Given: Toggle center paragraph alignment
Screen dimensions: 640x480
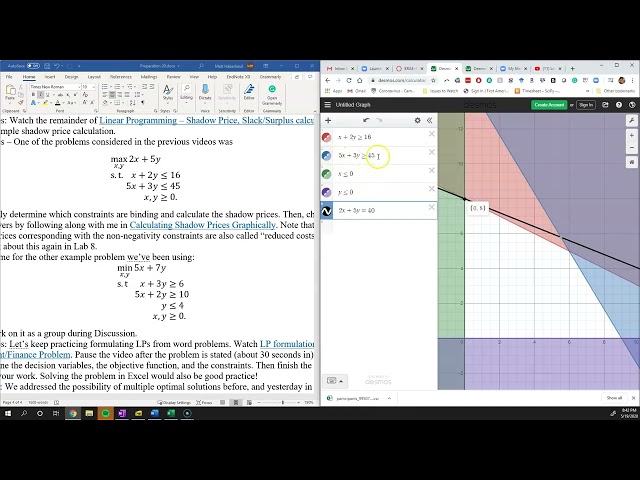Looking at the screenshot, I should pyautogui.click(x=112, y=95).
